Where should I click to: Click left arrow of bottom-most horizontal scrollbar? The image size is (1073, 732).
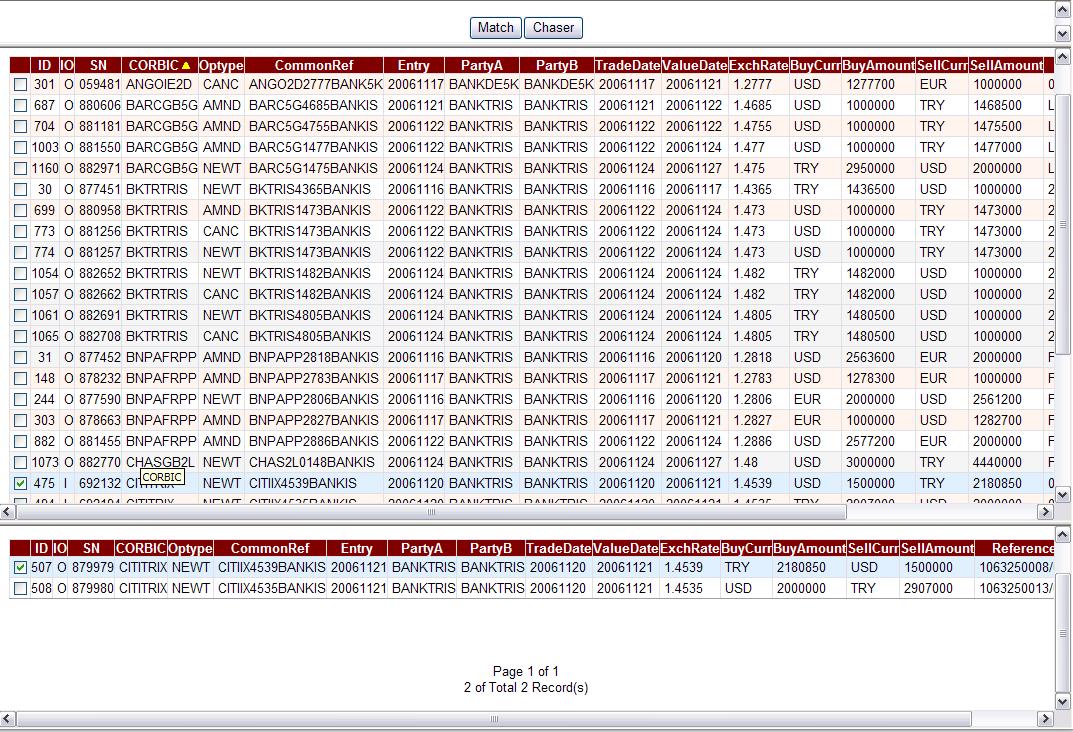tap(8, 720)
